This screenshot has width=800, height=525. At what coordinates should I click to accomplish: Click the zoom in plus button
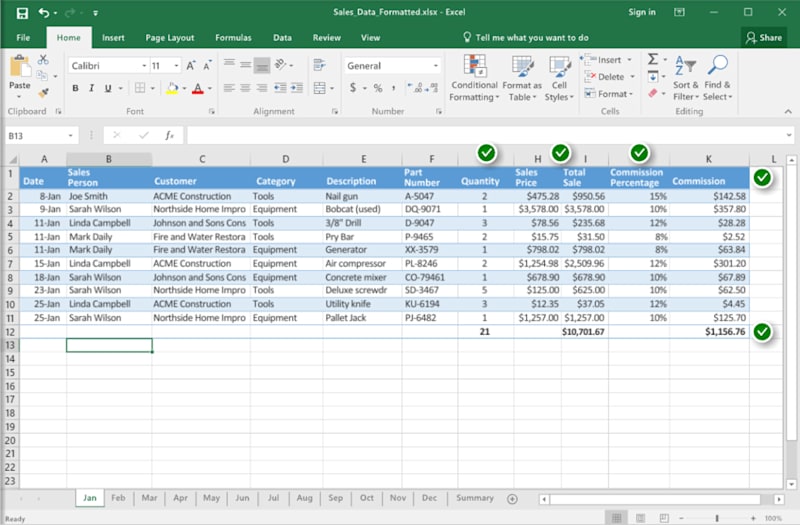pos(753,518)
